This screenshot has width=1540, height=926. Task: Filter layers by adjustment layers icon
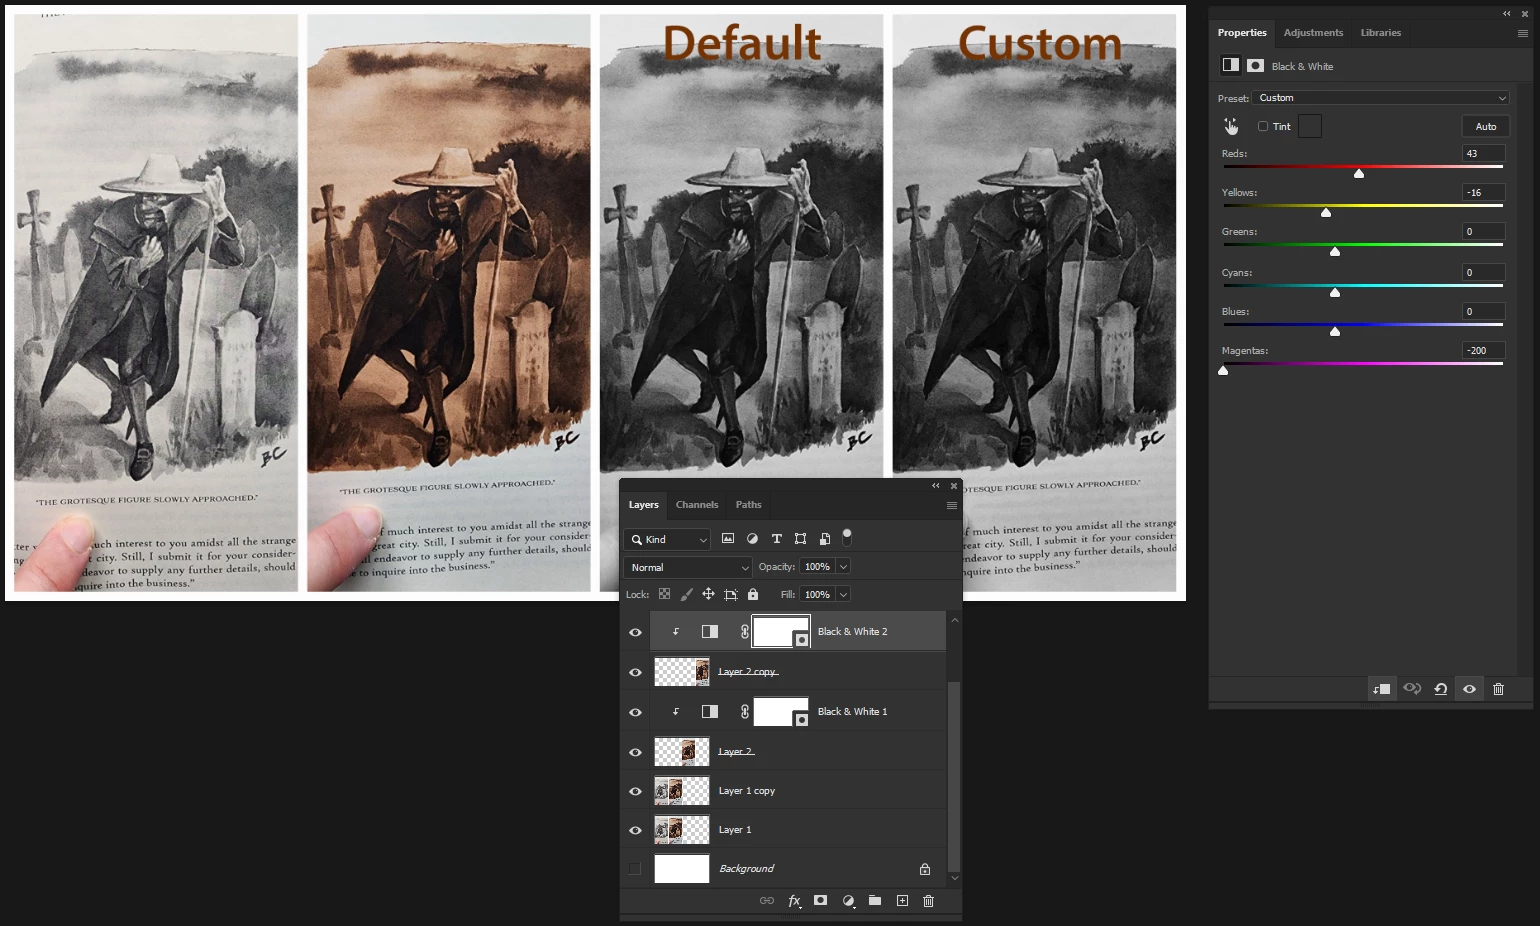point(752,539)
